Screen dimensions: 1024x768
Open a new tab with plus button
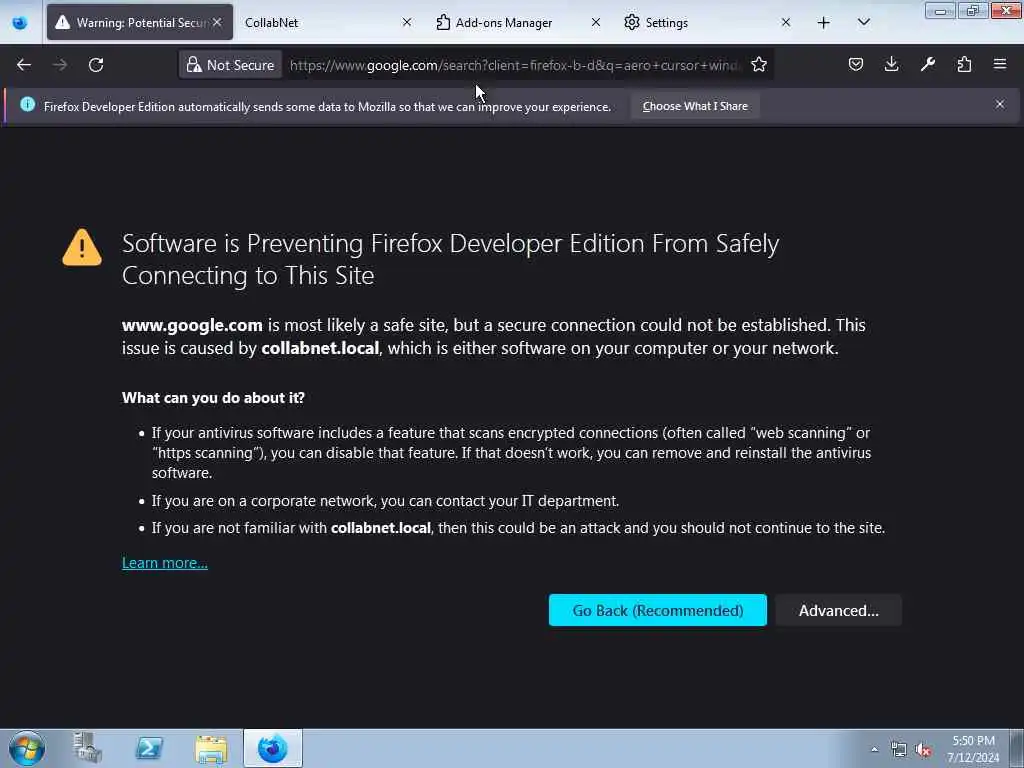pyautogui.click(x=824, y=23)
